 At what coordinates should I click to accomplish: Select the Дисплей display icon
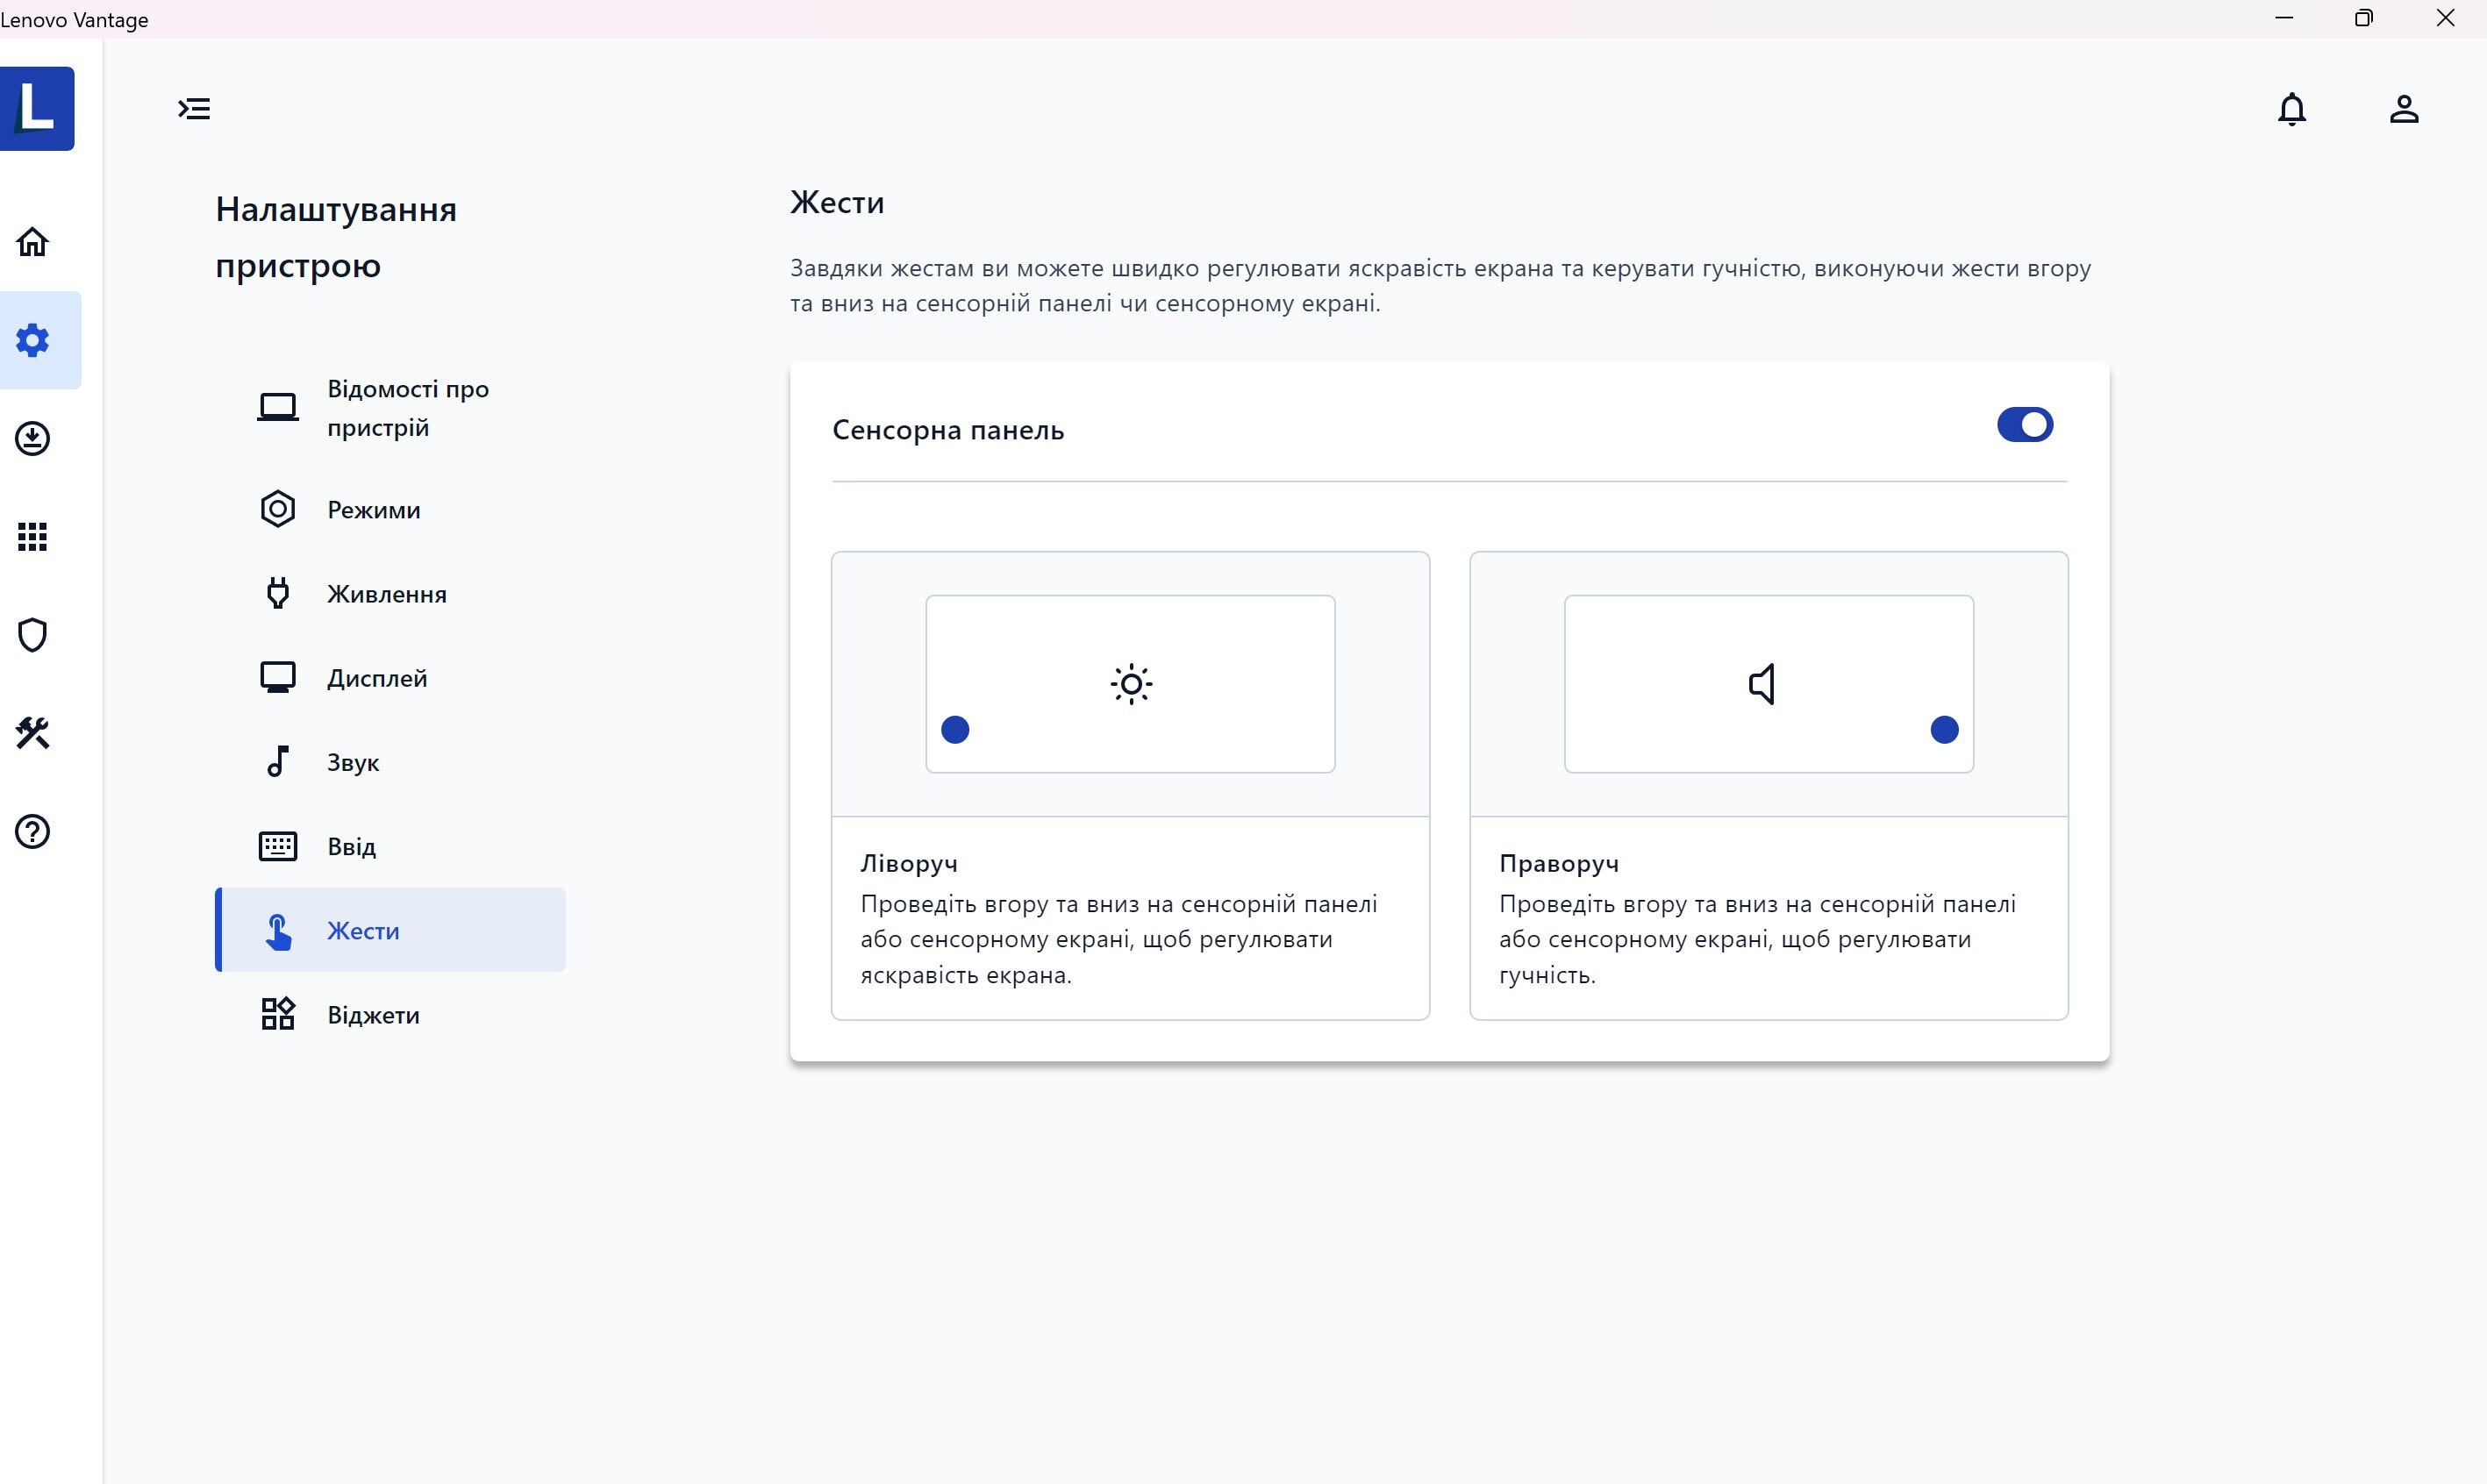(x=275, y=676)
